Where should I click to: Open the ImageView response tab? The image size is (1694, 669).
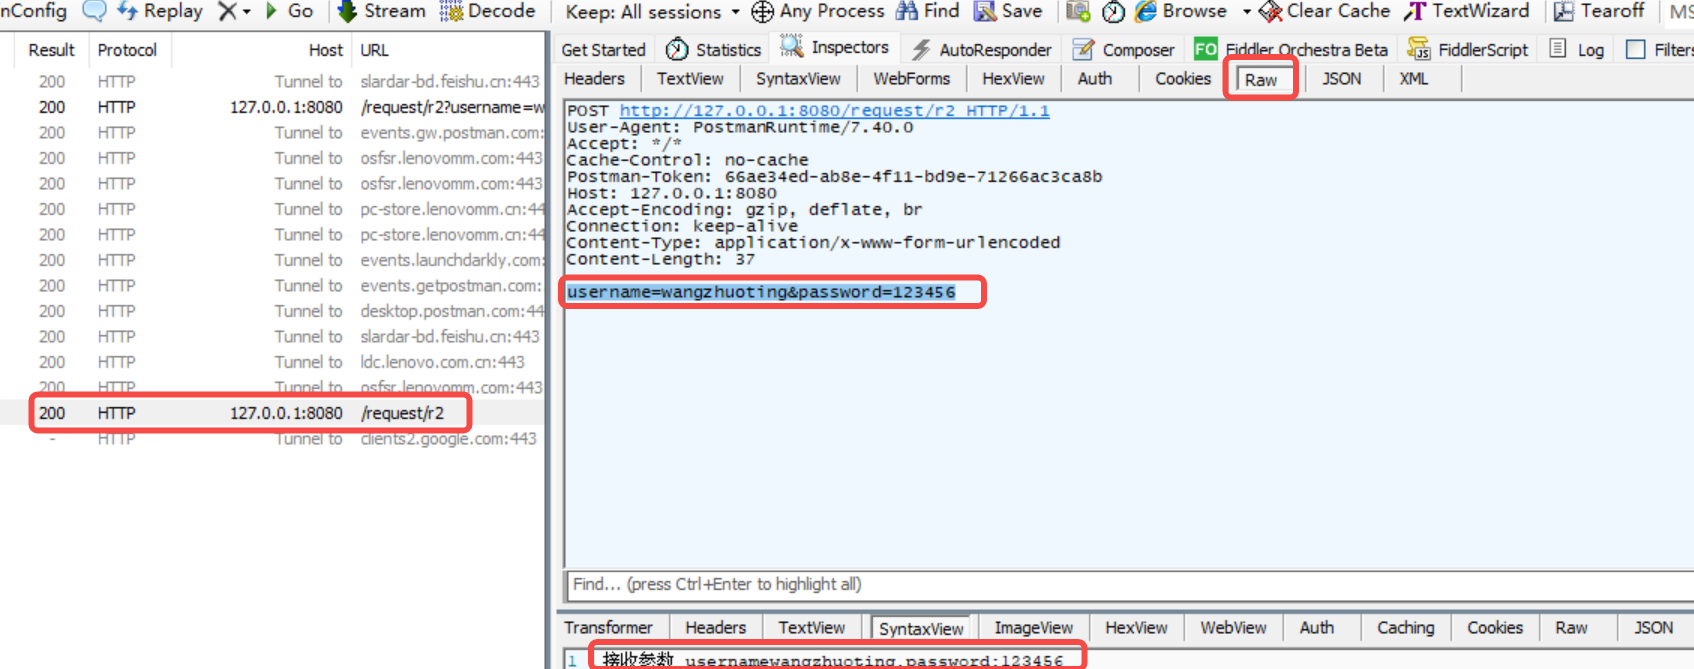(1033, 627)
